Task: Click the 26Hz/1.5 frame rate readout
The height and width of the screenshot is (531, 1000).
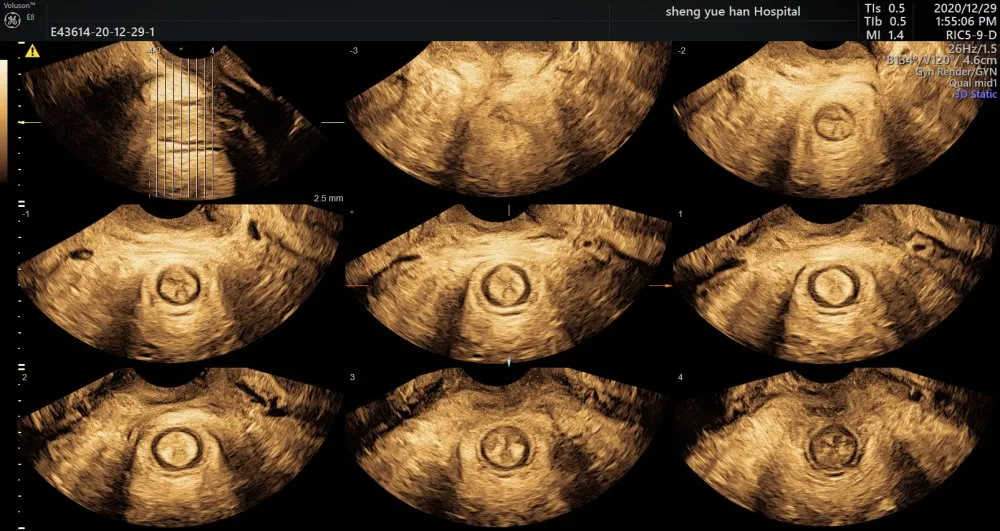Action: click(973, 48)
